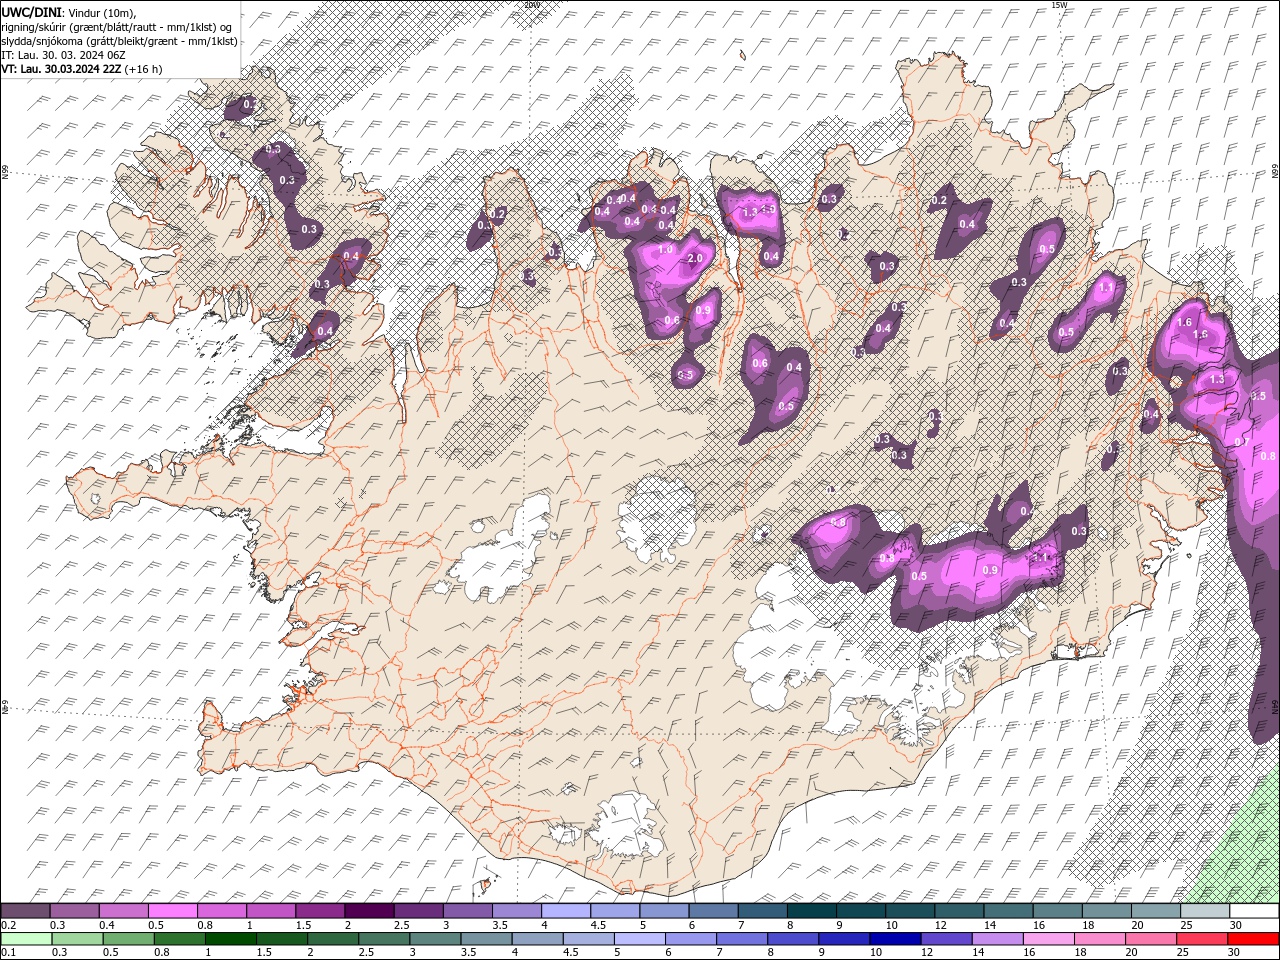Viewport: 1280px width, 960px height.
Task: Click the dark blue swatch labeled 10 in rain legend
Action: coord(894,939)
